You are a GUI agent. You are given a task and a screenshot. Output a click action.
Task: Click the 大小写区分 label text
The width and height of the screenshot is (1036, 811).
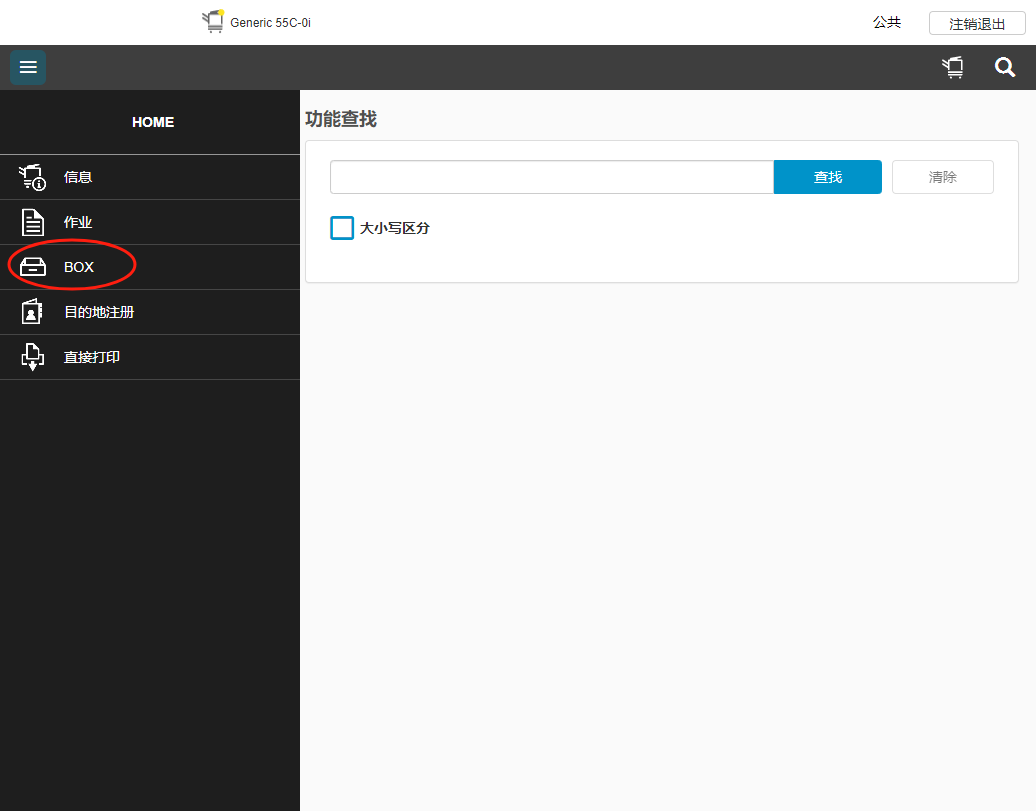pos(395,228)
